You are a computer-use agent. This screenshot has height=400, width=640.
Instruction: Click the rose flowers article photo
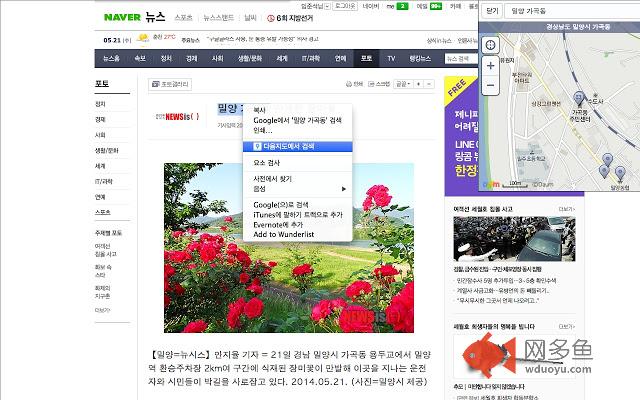click(x=289, y=248)
